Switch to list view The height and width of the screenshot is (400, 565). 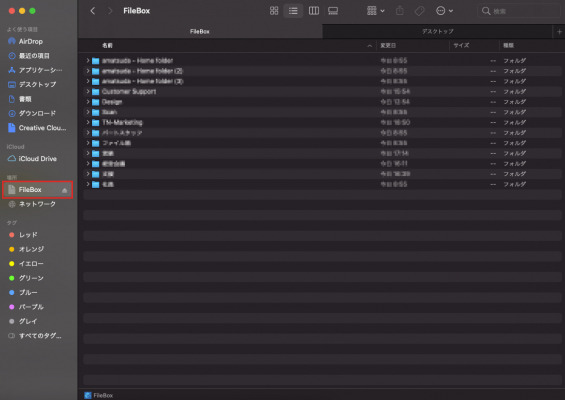[293, 11]
